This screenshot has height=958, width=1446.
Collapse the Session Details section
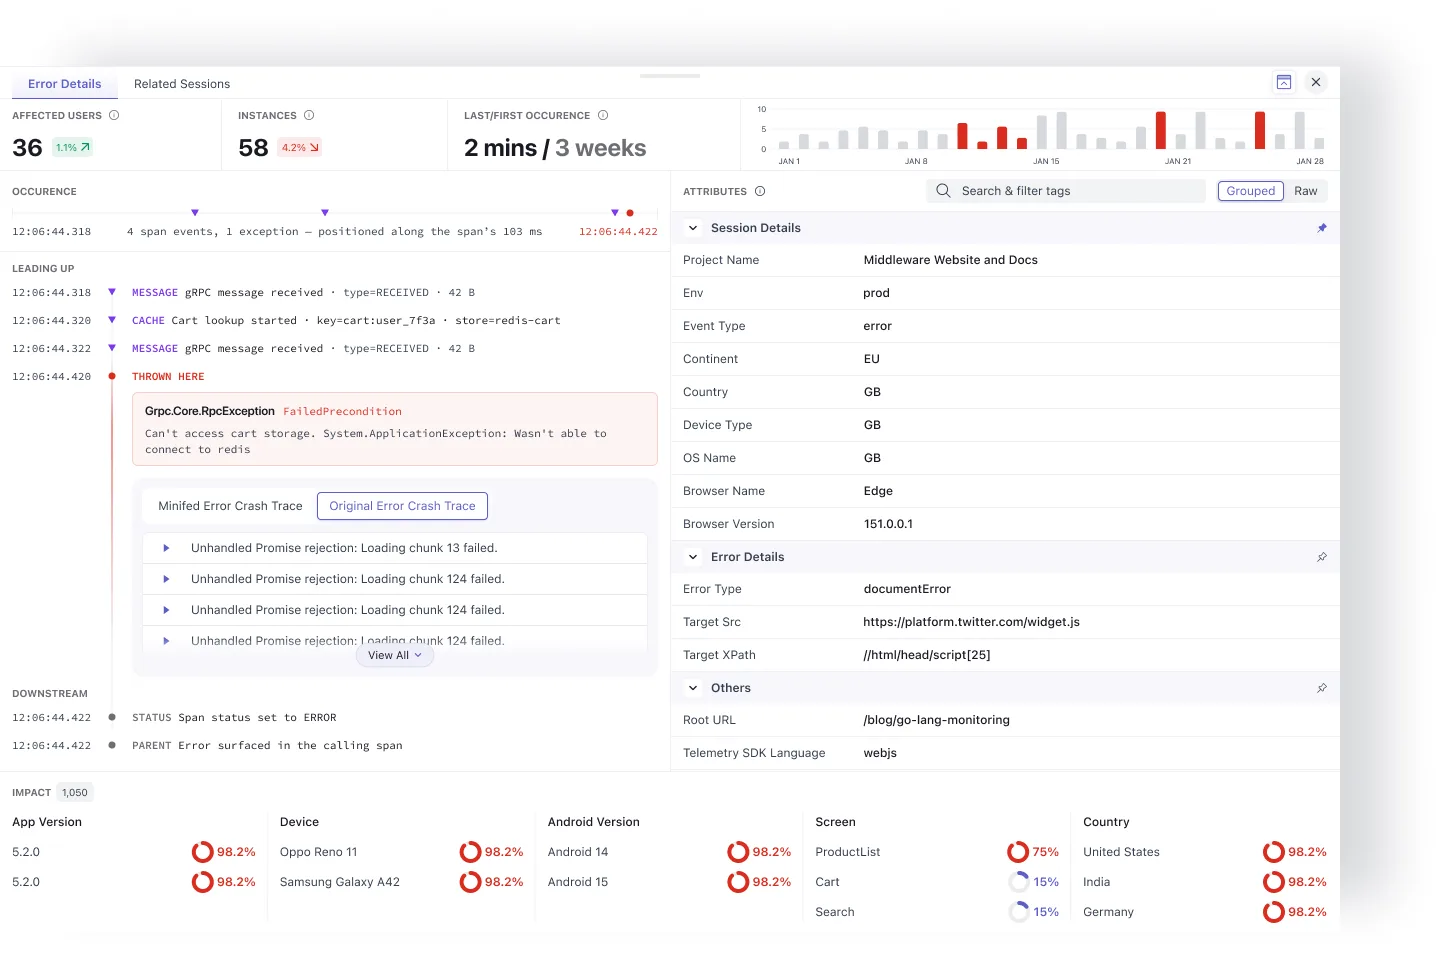click(693, 228)
